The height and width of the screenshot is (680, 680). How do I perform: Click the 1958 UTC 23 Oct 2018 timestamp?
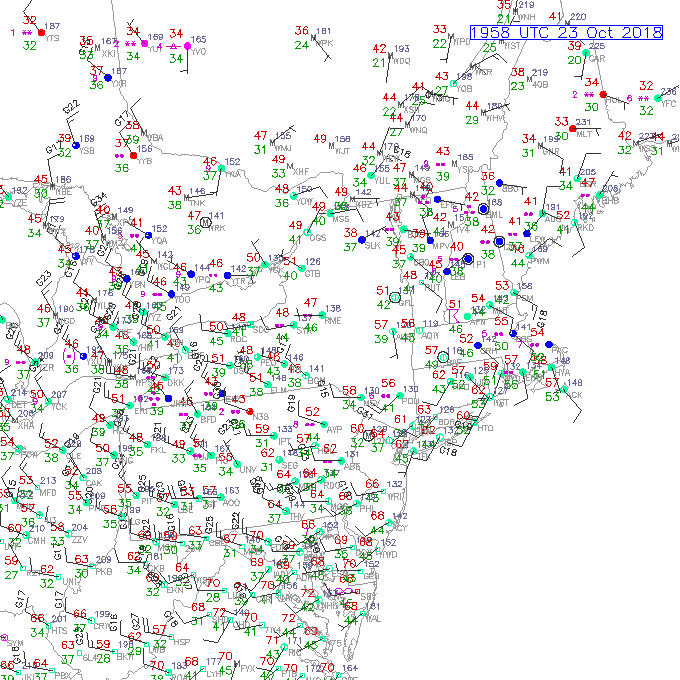click(x=566, y=33)
